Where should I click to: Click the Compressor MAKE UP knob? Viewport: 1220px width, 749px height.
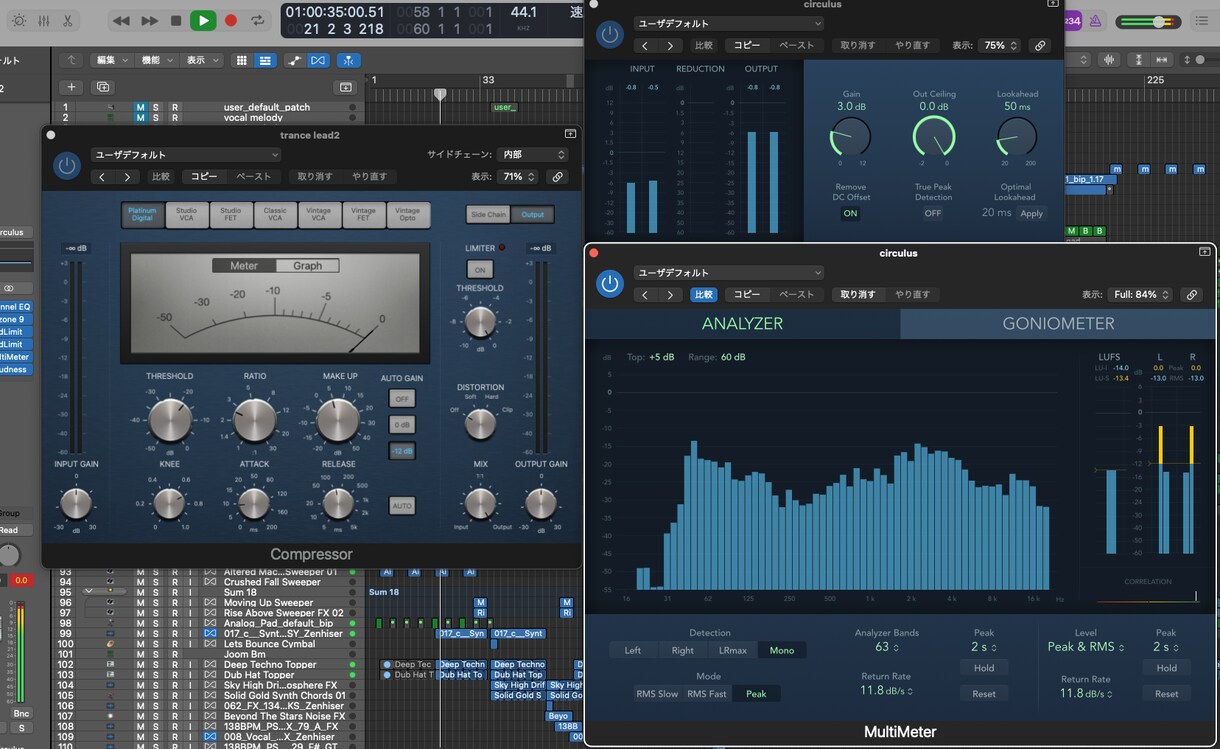[339, 420]
